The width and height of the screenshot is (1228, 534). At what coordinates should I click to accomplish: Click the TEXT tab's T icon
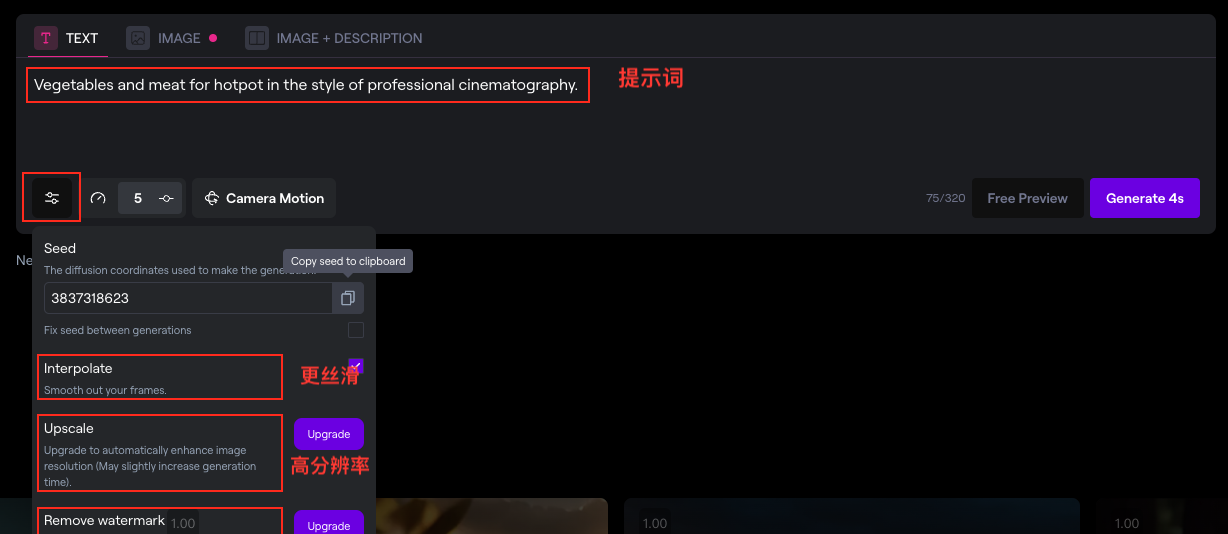(46, 38)
